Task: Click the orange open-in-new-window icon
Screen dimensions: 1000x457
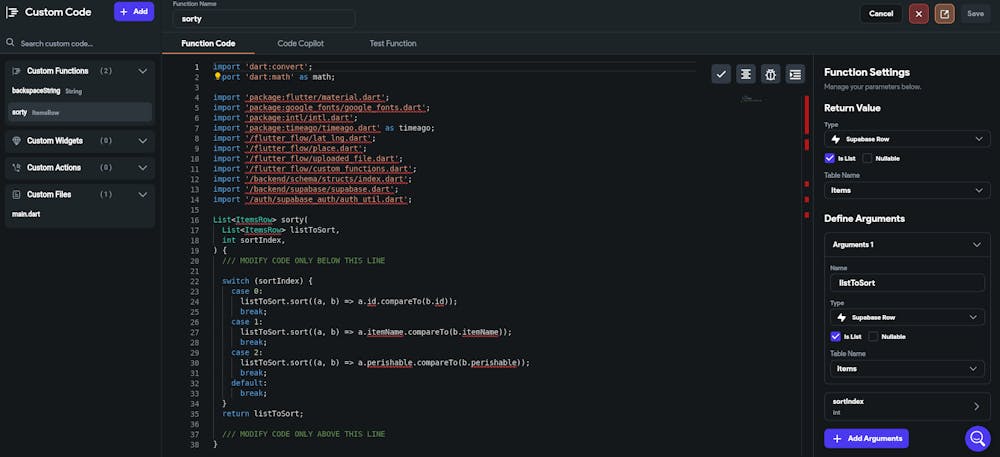Action: 944,14
